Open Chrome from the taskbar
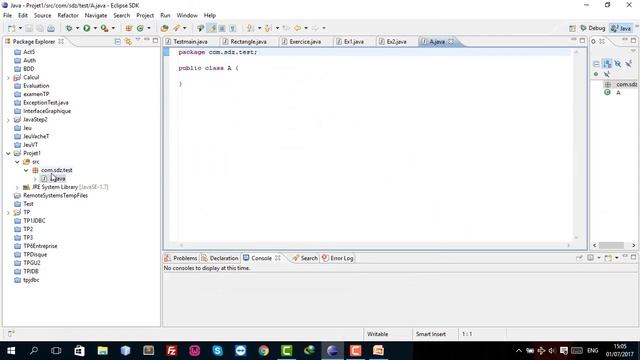 pos(264,351)
